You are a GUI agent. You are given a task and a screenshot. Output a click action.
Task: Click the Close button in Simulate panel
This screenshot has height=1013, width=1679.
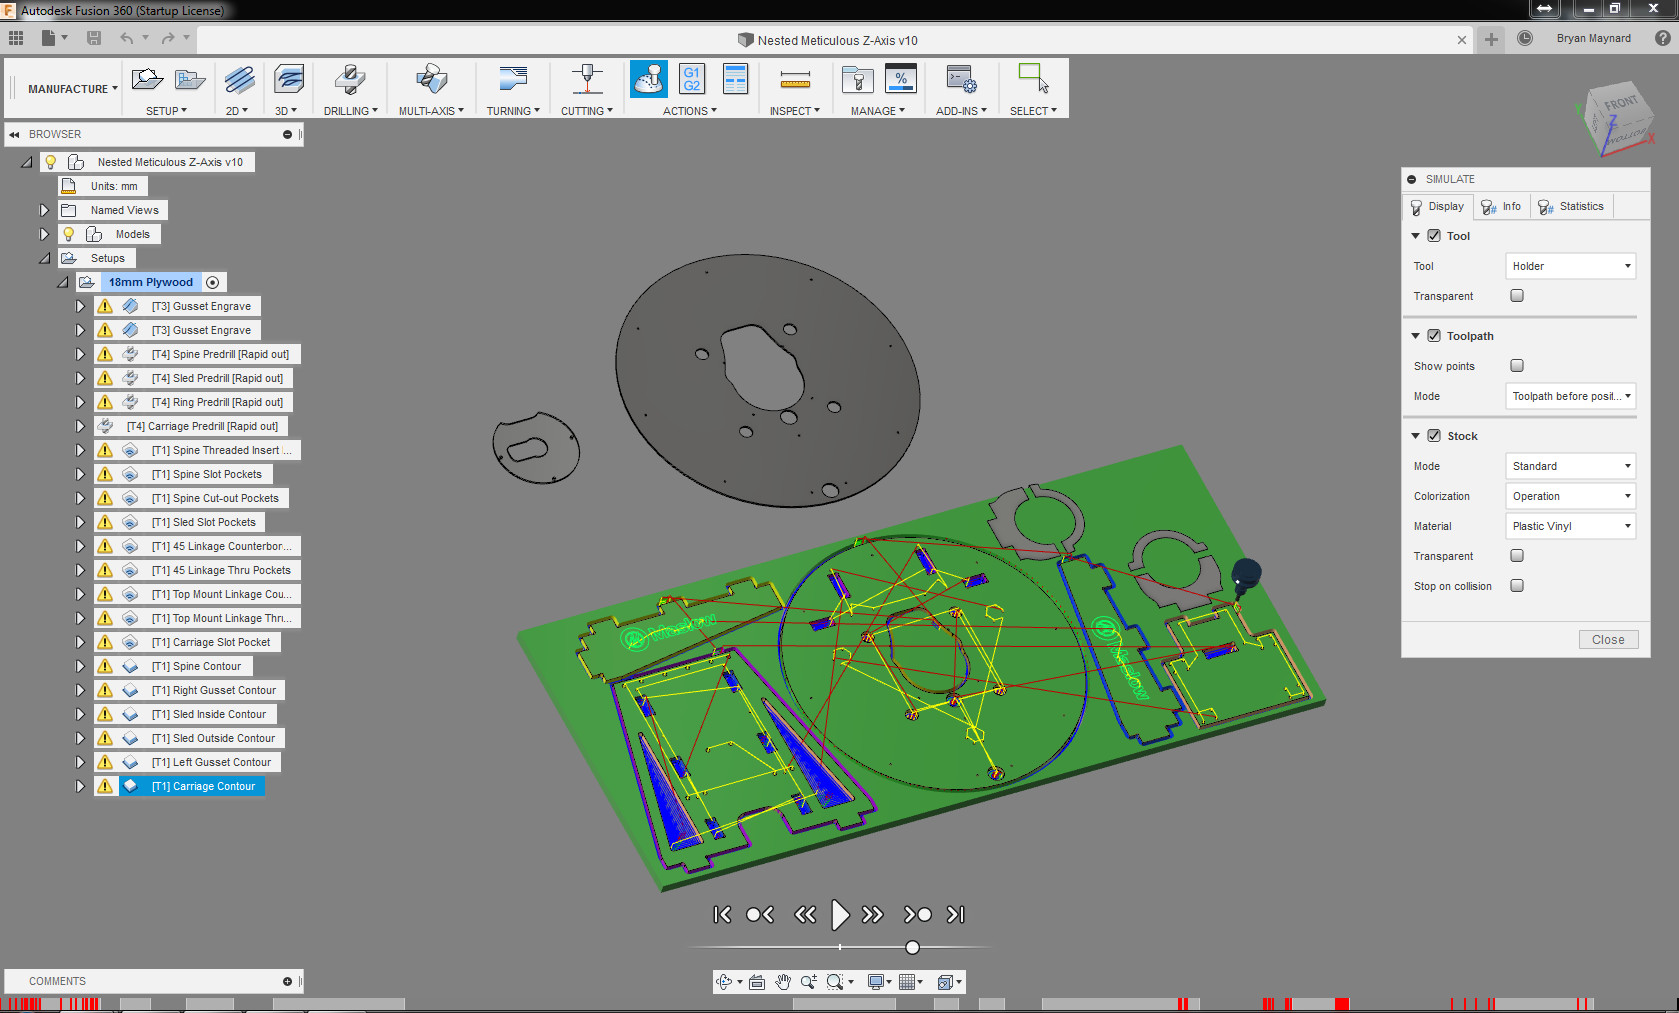tap(1608, 640)
